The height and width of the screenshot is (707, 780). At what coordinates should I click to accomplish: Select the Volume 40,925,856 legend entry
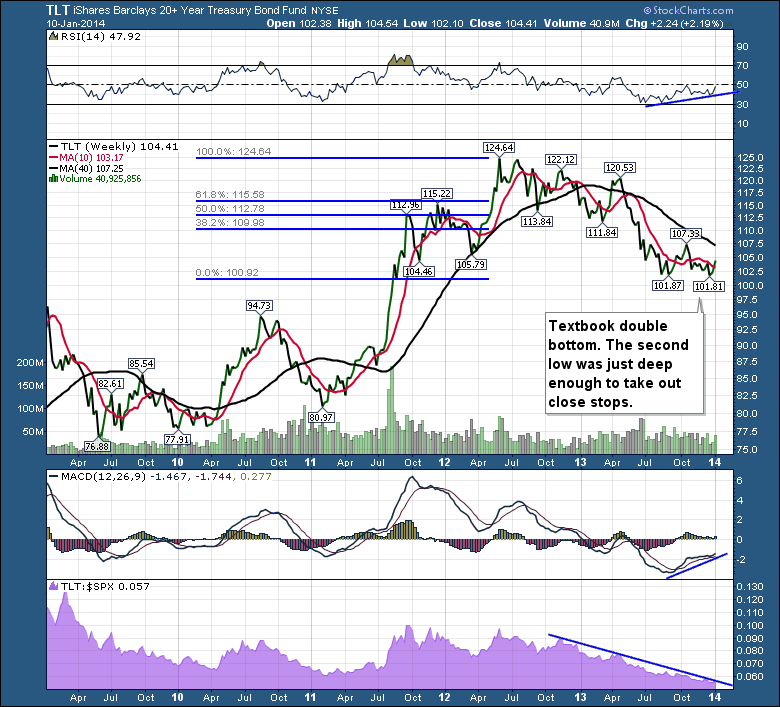click(100, 179)
